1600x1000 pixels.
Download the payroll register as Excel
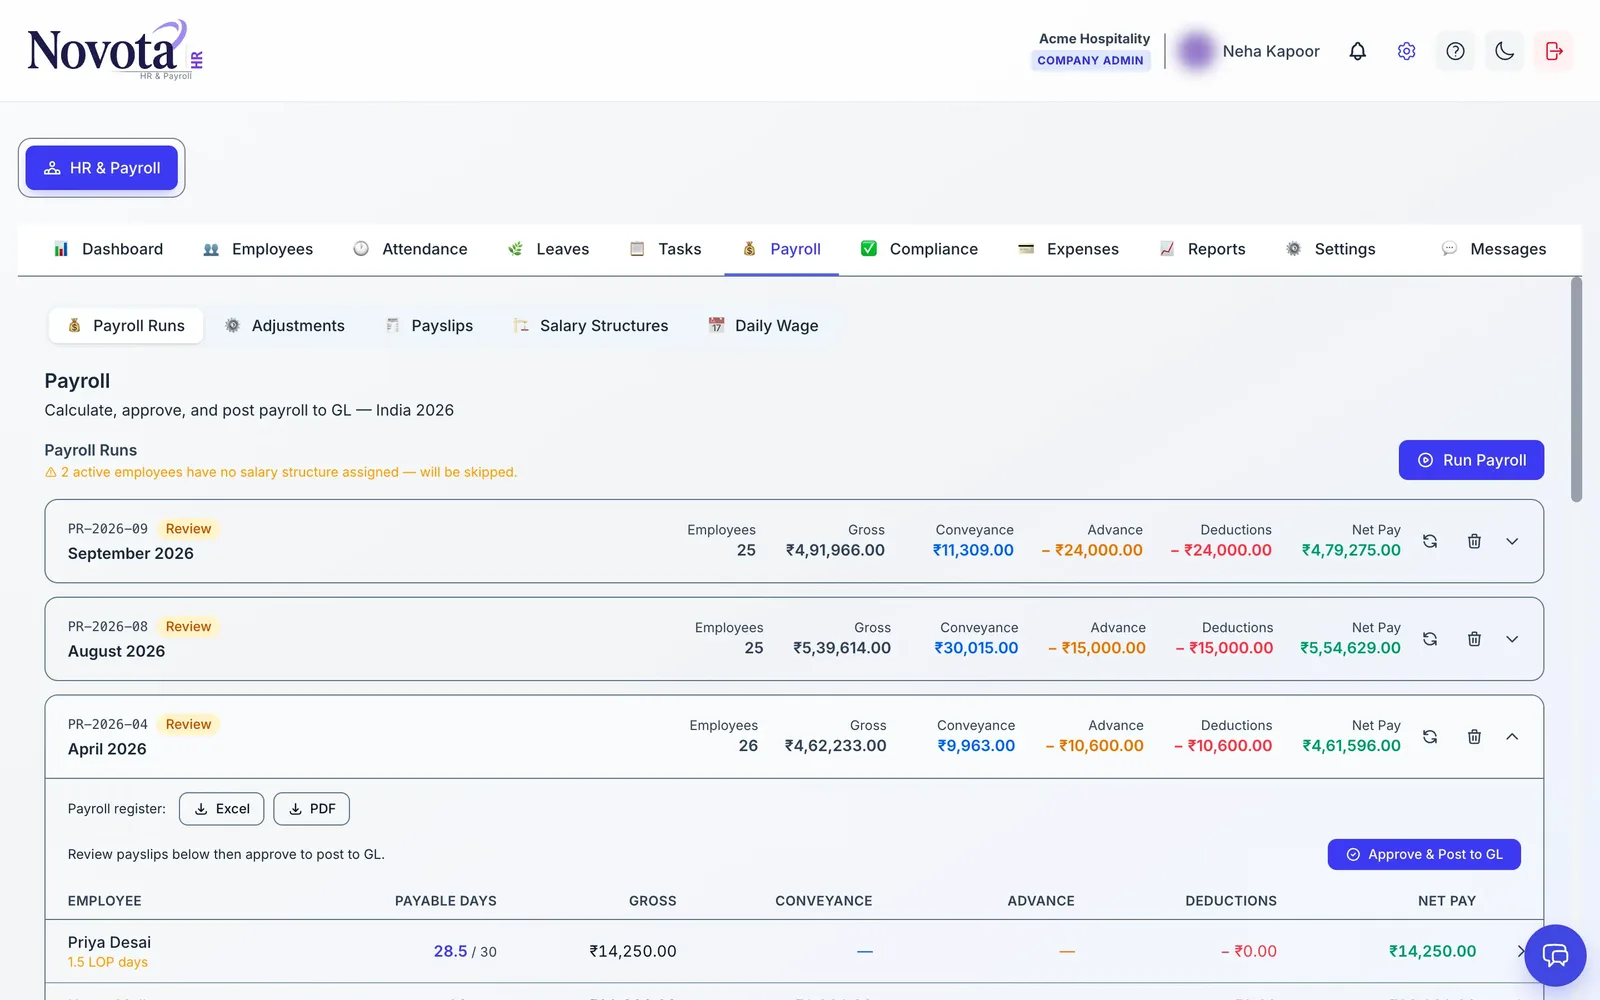click(x=222, y=809)
